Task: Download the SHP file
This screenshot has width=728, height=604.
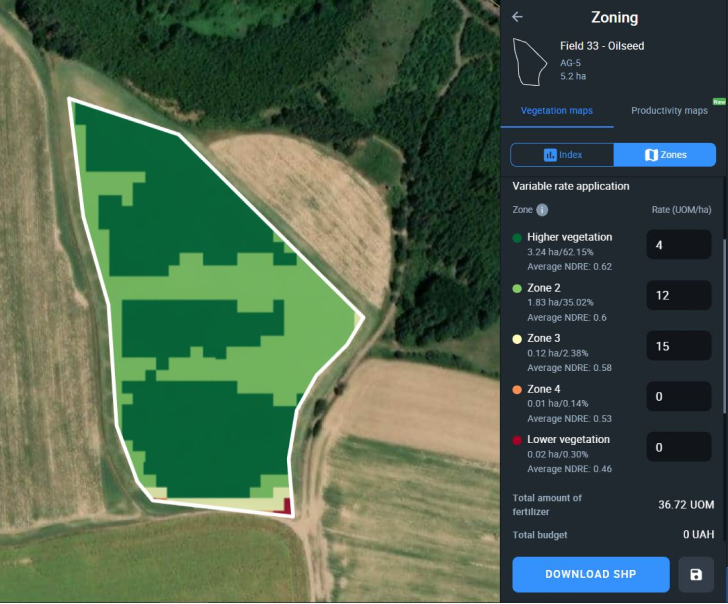Action: point(591,574)
